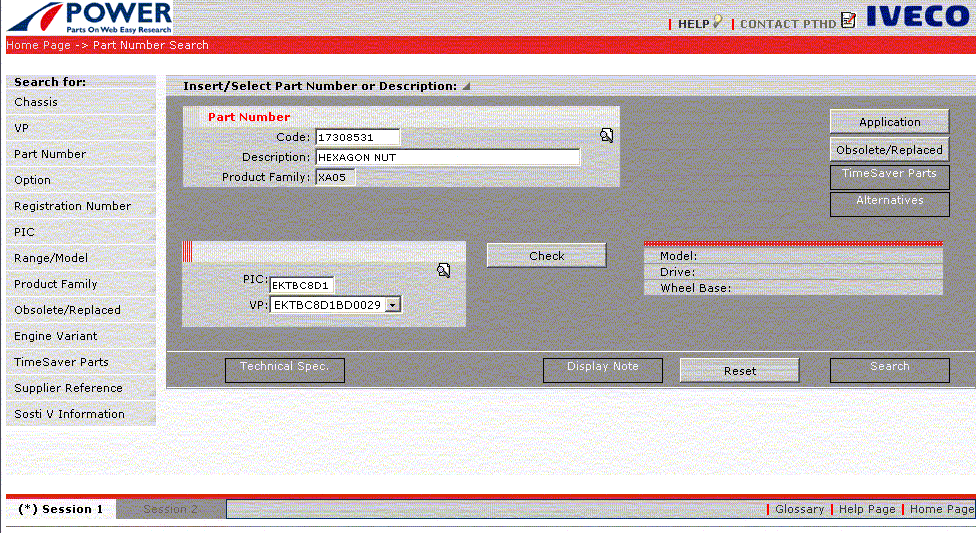Choose Engine Variant from Search for menu
Screen dimensions: 980x533
(x=55, y=336)
